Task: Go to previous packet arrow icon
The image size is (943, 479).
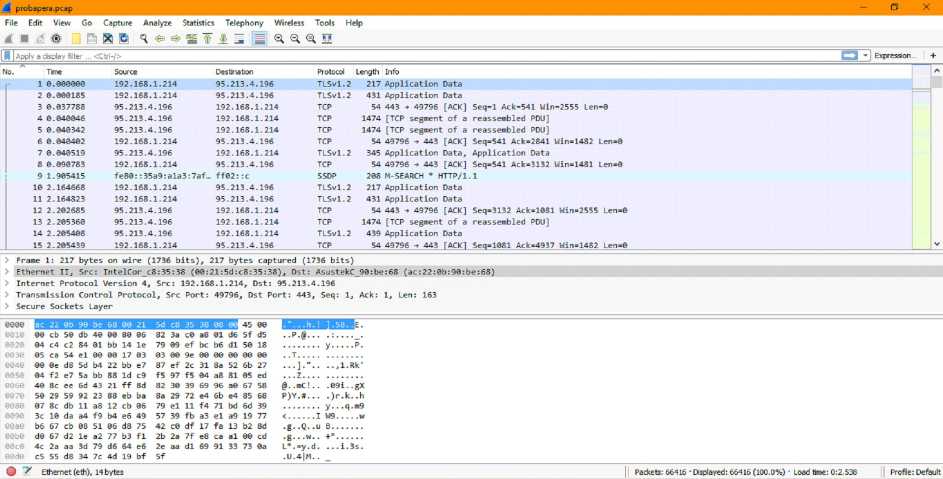Action: [160, 39]
